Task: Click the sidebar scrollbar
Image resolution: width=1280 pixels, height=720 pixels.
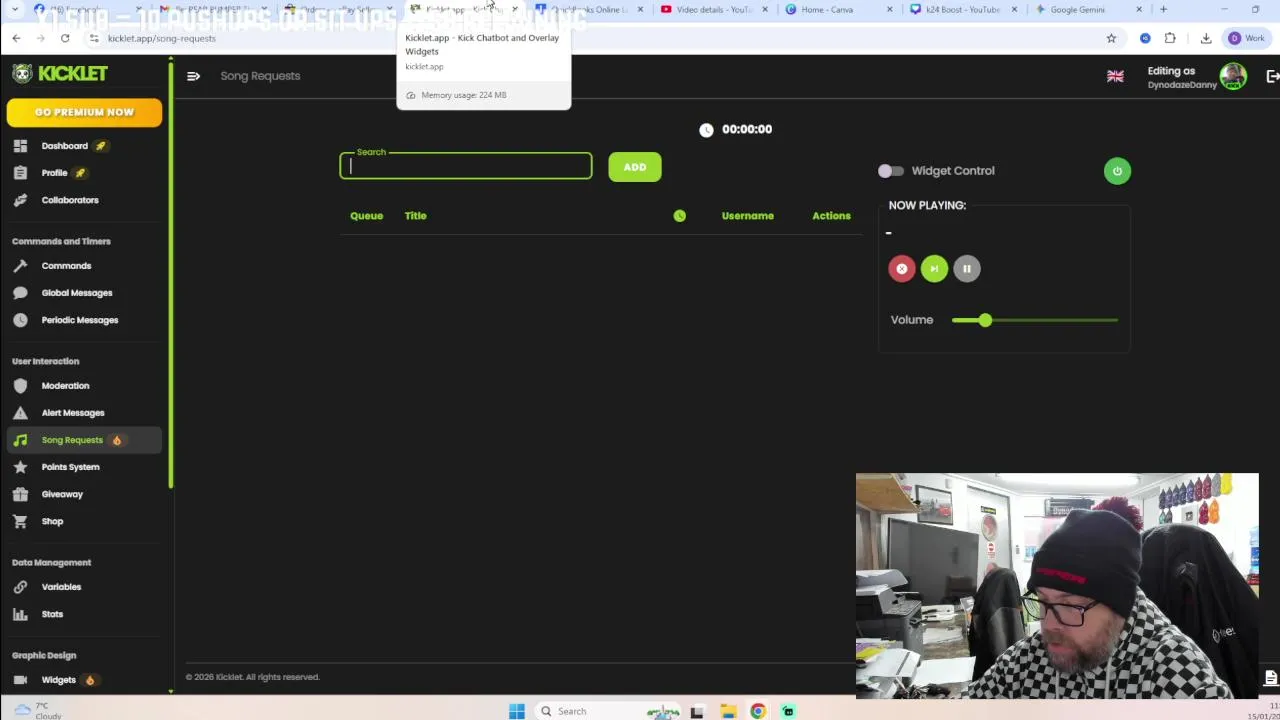Action: (171, 275)
